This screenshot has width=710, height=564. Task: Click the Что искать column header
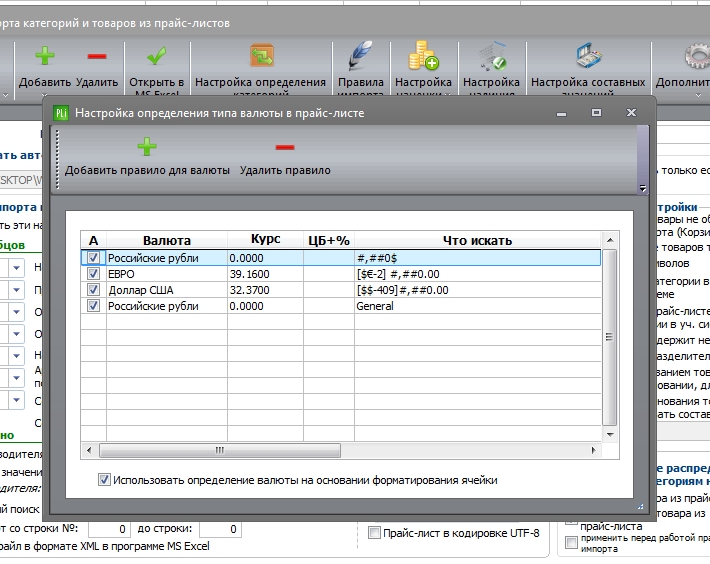478,240
